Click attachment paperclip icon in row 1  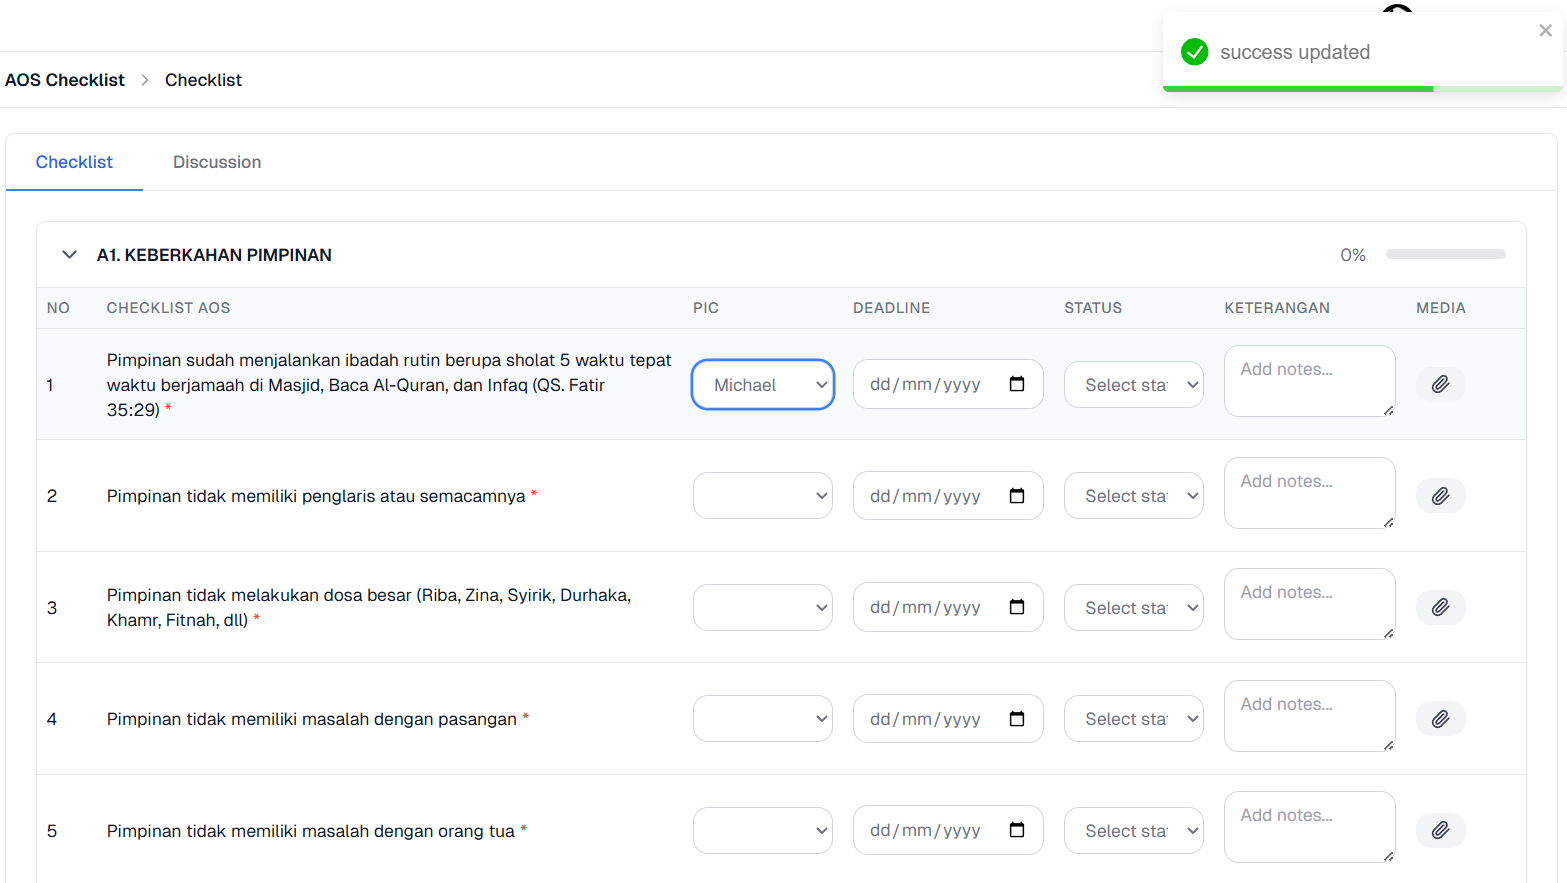(x=1440, y=384)
